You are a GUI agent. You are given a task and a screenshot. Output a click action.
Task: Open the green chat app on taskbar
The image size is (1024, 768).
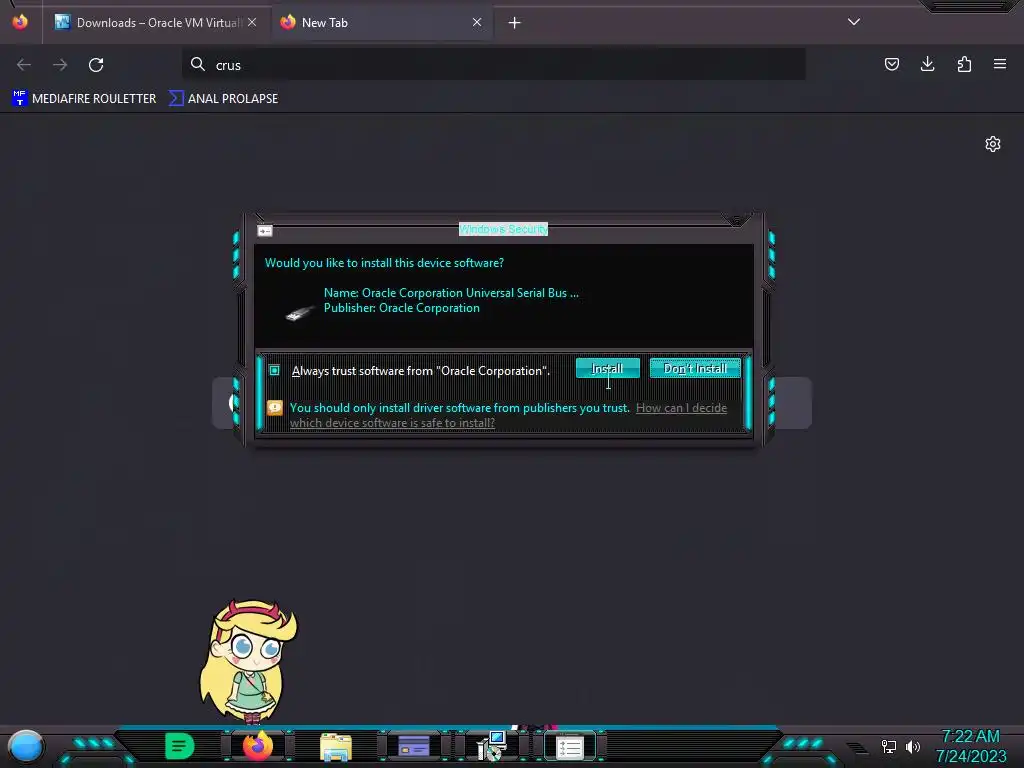pyautogui.click(x=180, y=746)
